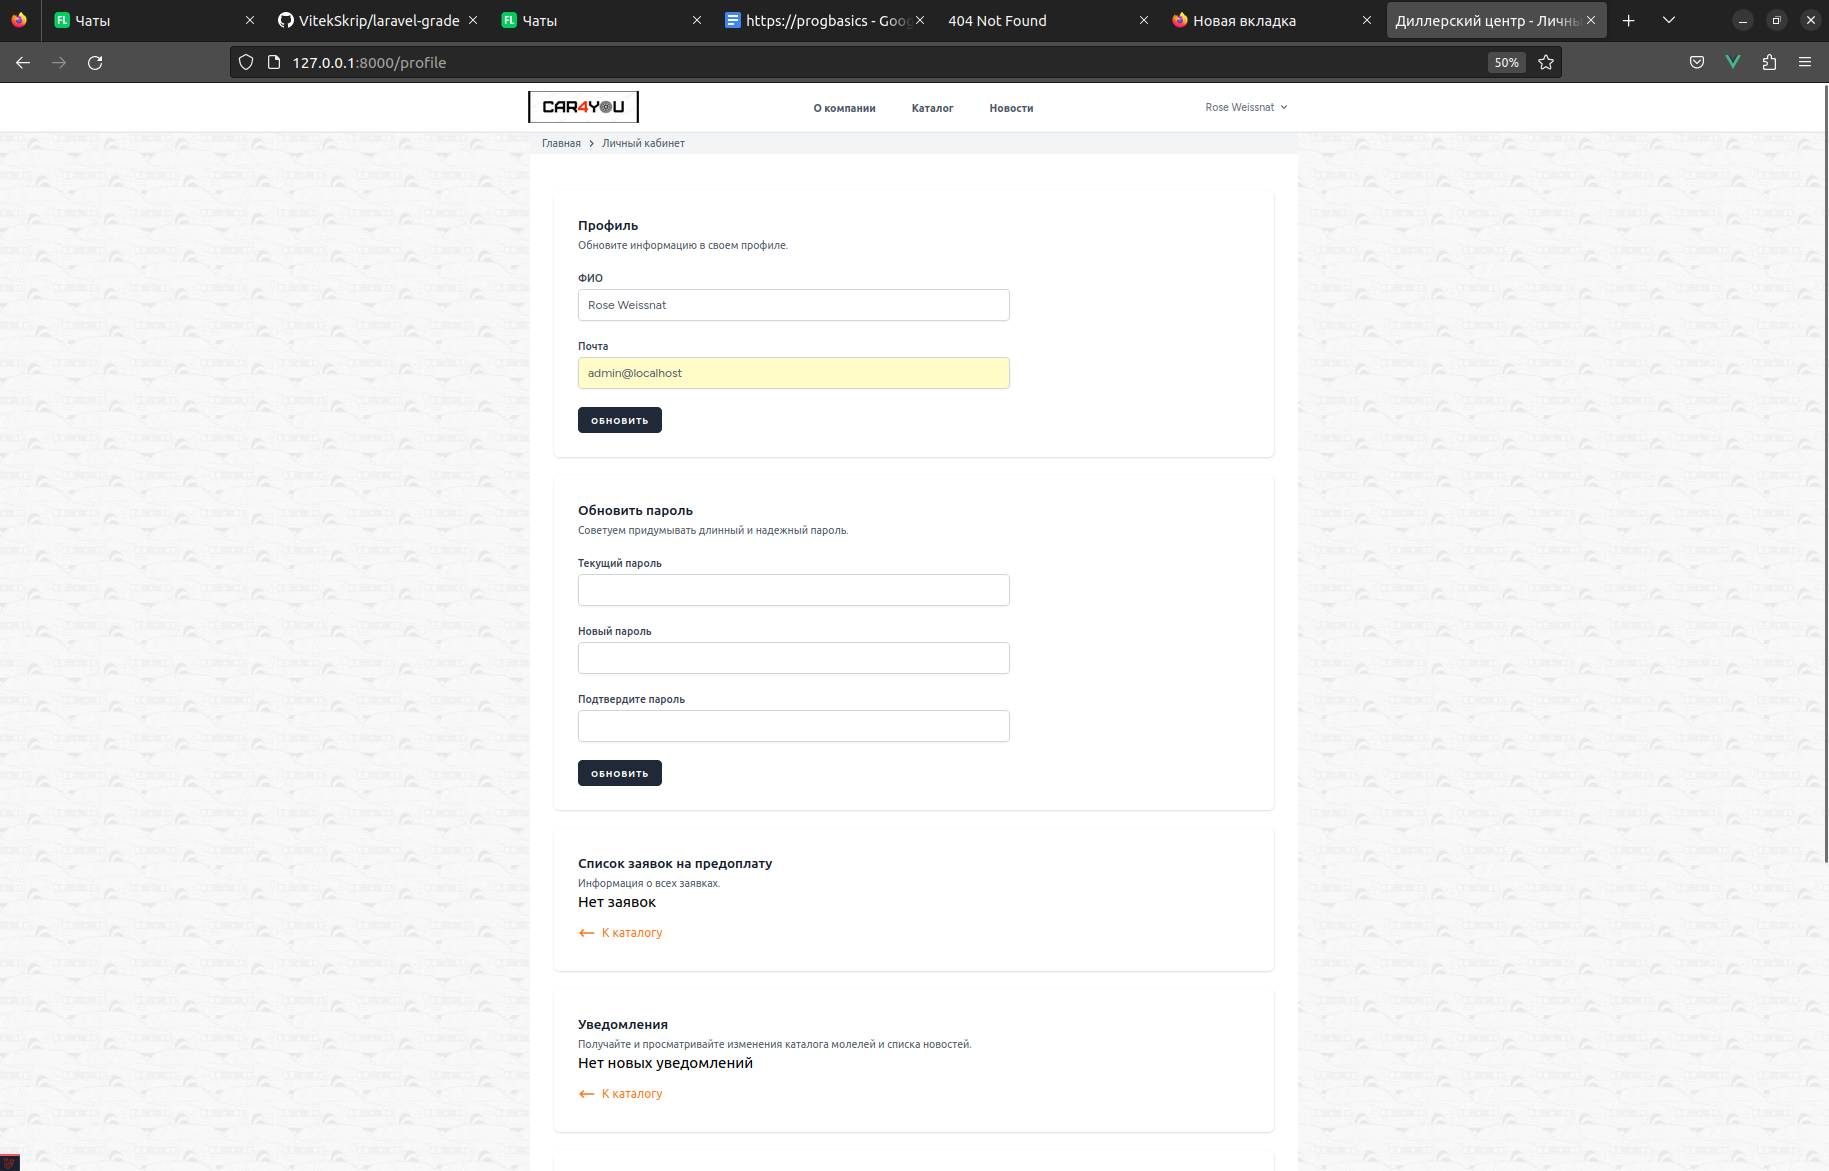The height and width of the screenshot is (1171, 1829).
Task: Click the Профиль section heading
Action: pyautogui.click(x=608, y=225)
